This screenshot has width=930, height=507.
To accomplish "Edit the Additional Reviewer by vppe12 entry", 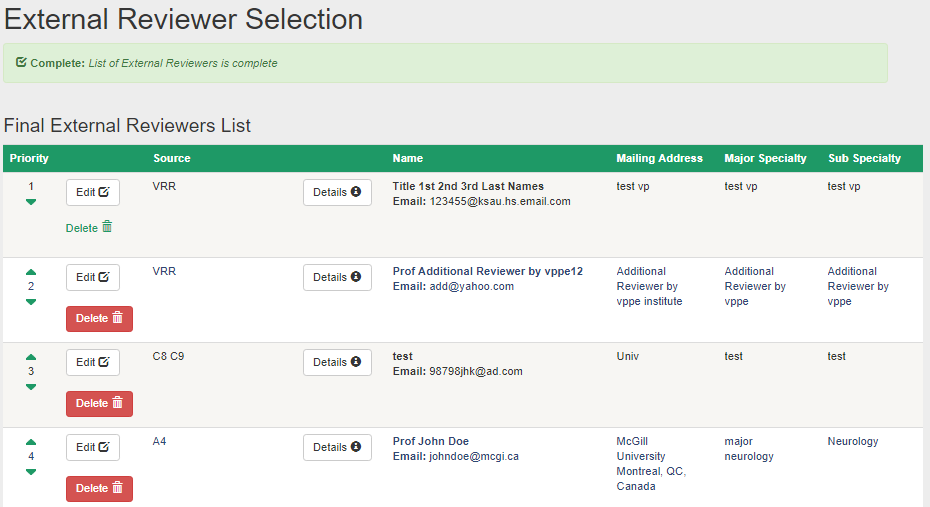I will [93, 277].
